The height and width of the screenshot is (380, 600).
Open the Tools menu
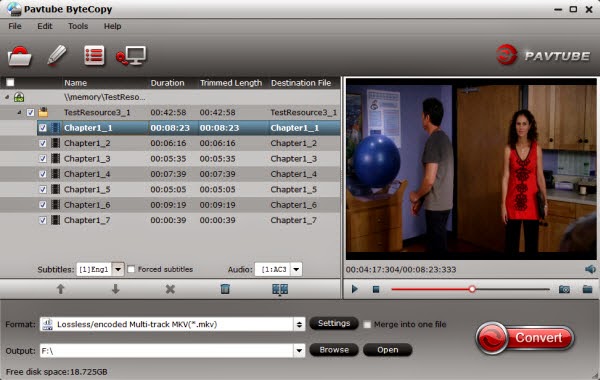(x=78, y=26)
